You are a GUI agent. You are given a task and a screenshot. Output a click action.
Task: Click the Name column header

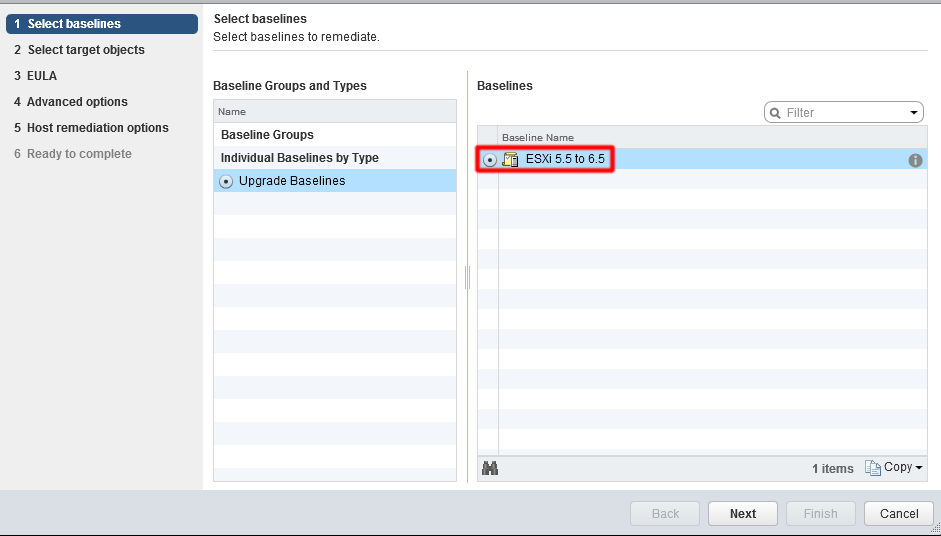pyautogui.click(x=335, y=112)
